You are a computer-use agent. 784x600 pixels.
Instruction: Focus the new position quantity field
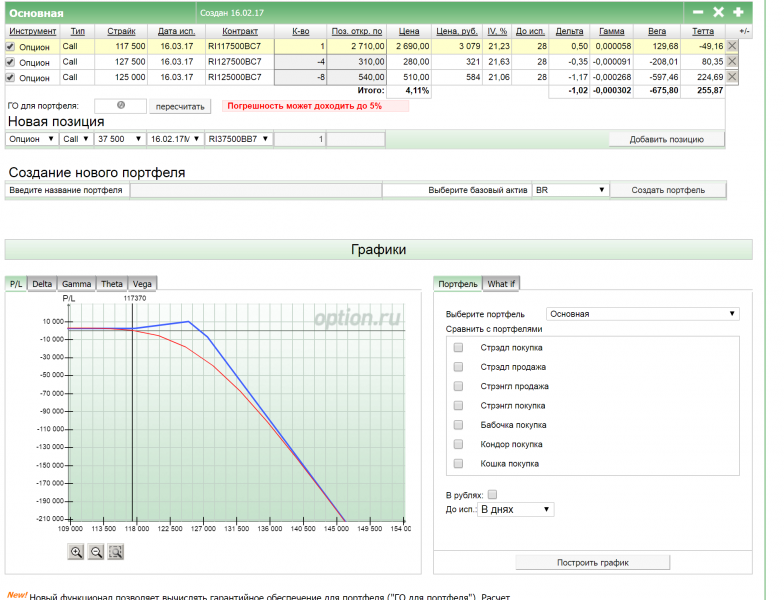pos(300,139)
